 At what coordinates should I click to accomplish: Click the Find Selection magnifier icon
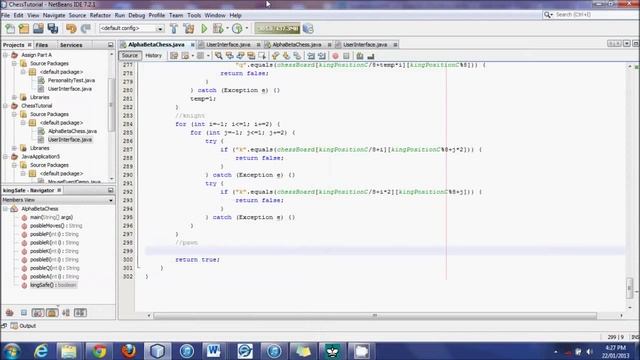219,56
